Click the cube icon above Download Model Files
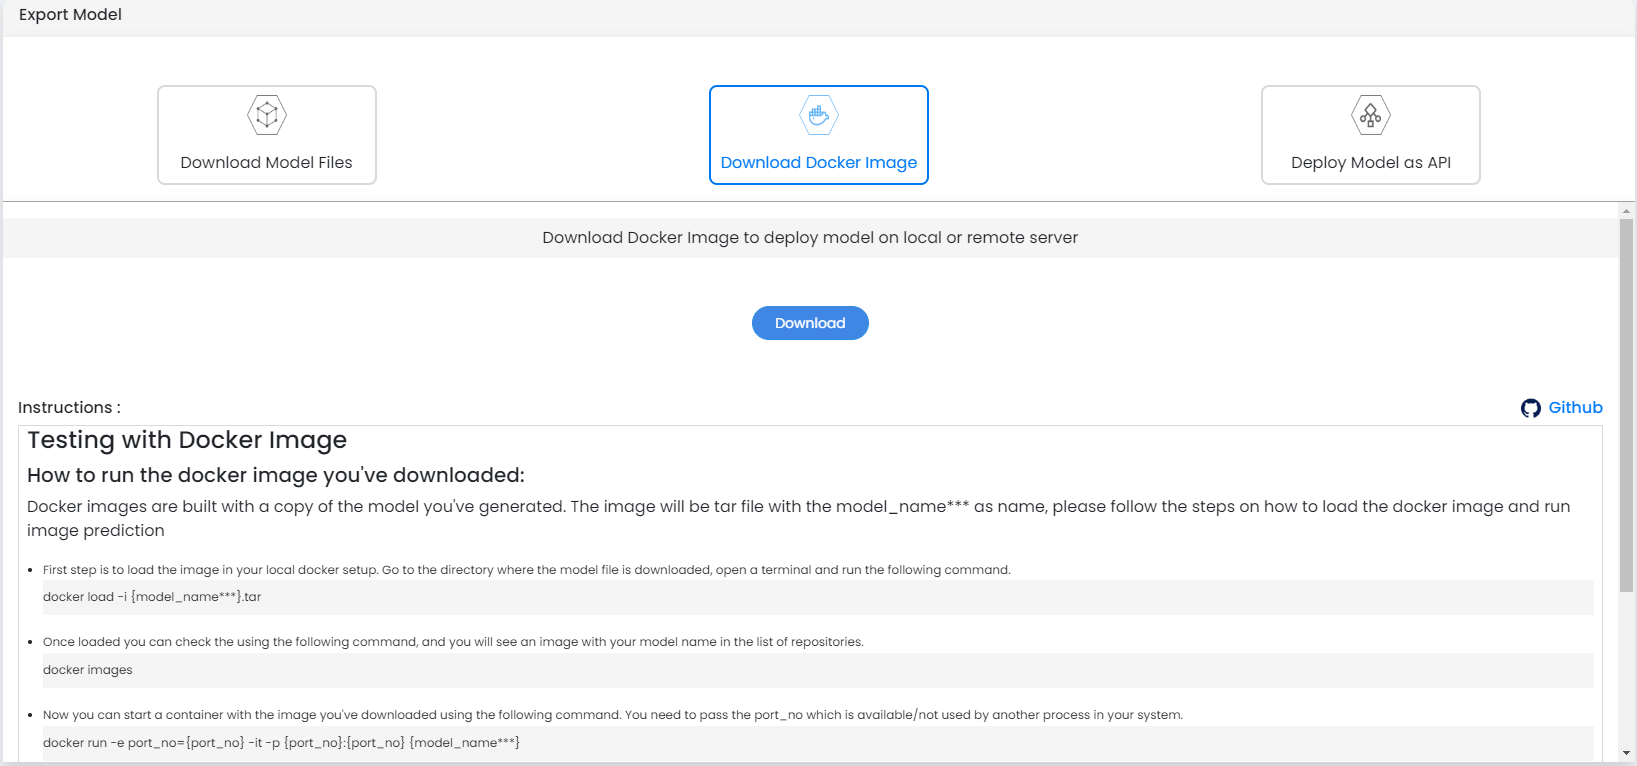The width and height of the screenshot is (1637, 766). [x=267, y=116]
